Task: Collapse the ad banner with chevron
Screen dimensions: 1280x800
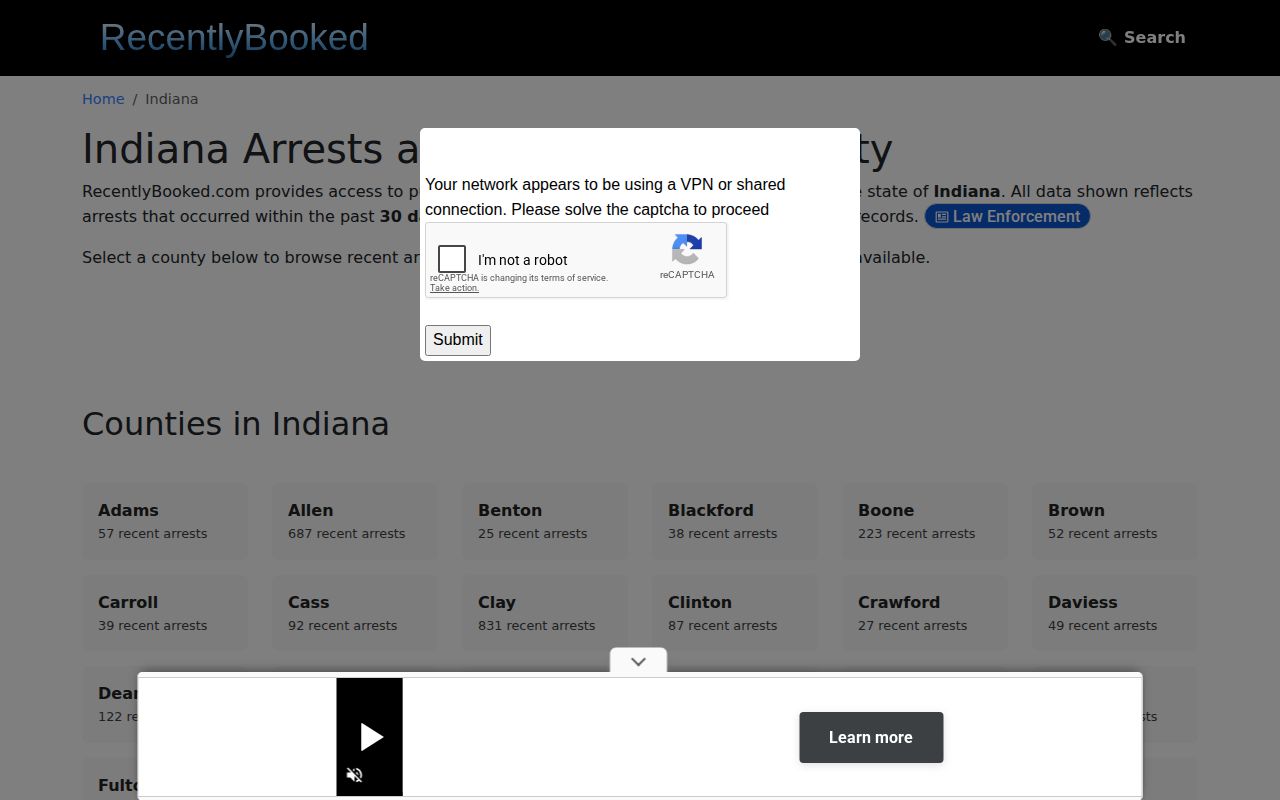Action: point(638,661)
